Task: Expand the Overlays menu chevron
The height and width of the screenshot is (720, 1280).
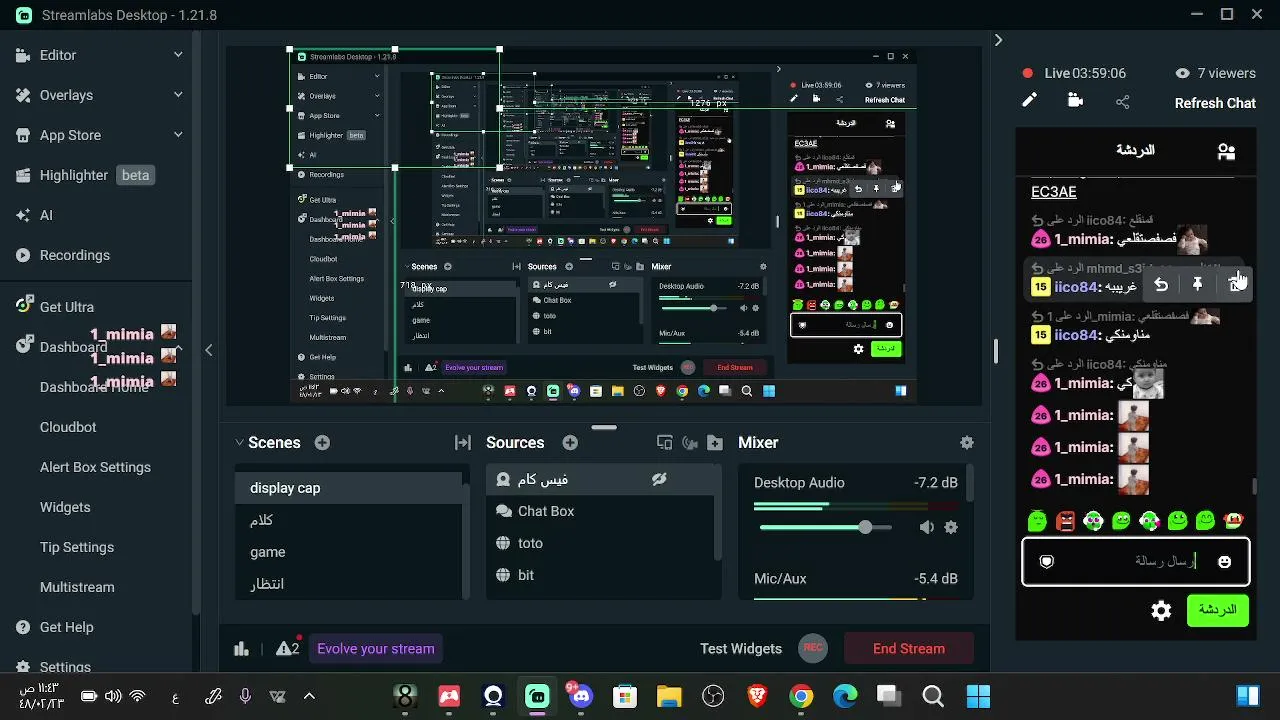Action: pos(178,95)
